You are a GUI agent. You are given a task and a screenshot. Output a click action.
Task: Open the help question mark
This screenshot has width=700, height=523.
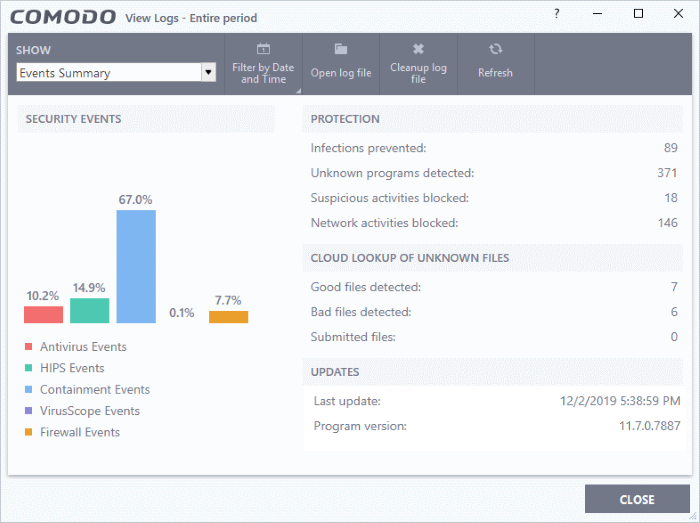(x=557, y=14)
